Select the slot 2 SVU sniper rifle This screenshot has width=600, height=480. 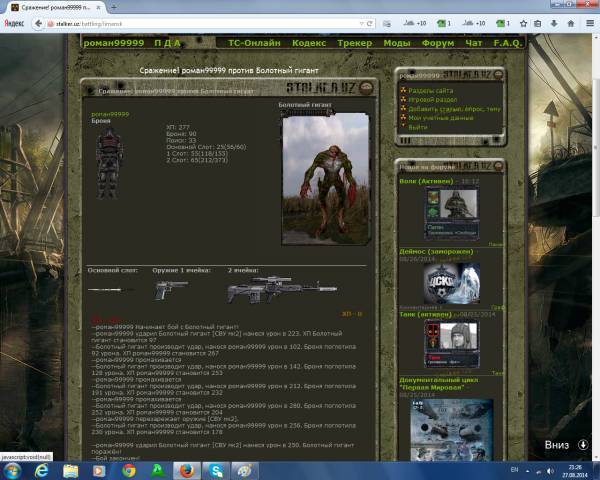[282, 289]
